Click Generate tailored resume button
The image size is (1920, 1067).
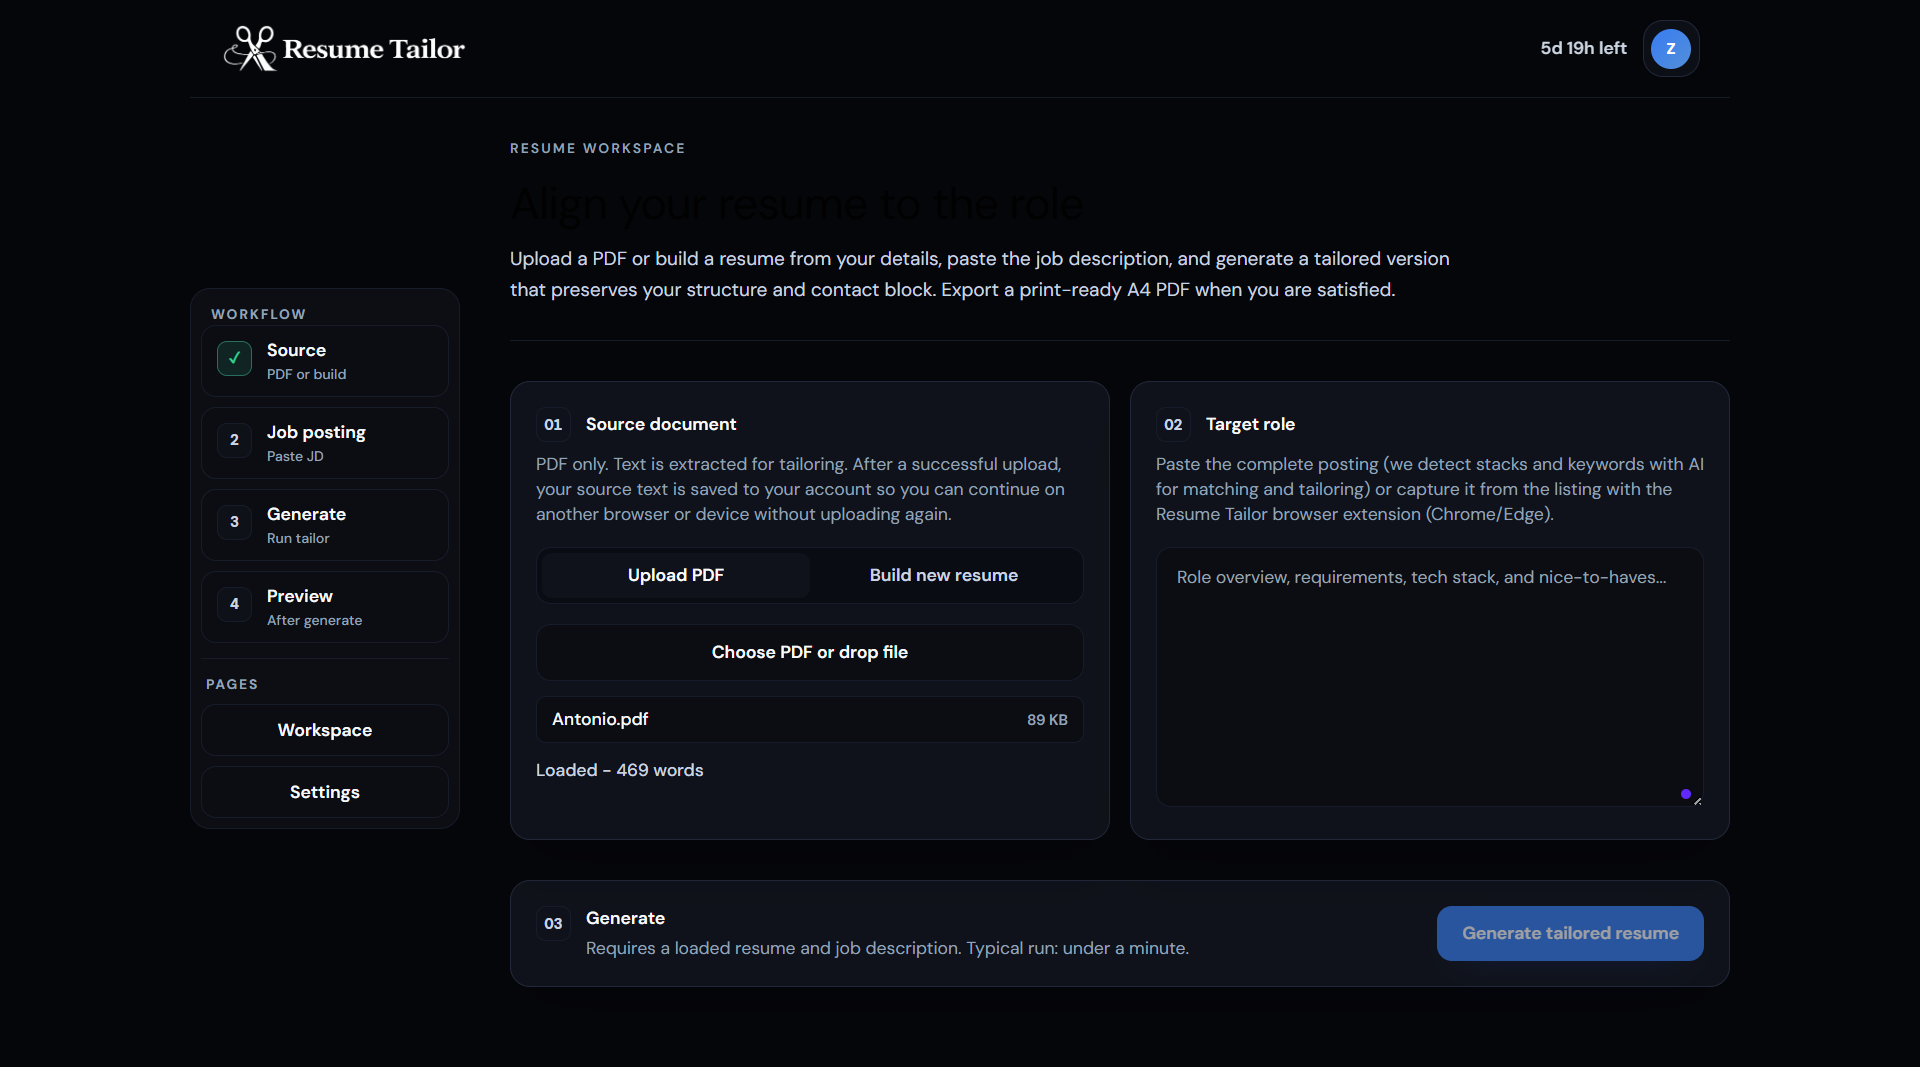tap(1570, 933)
